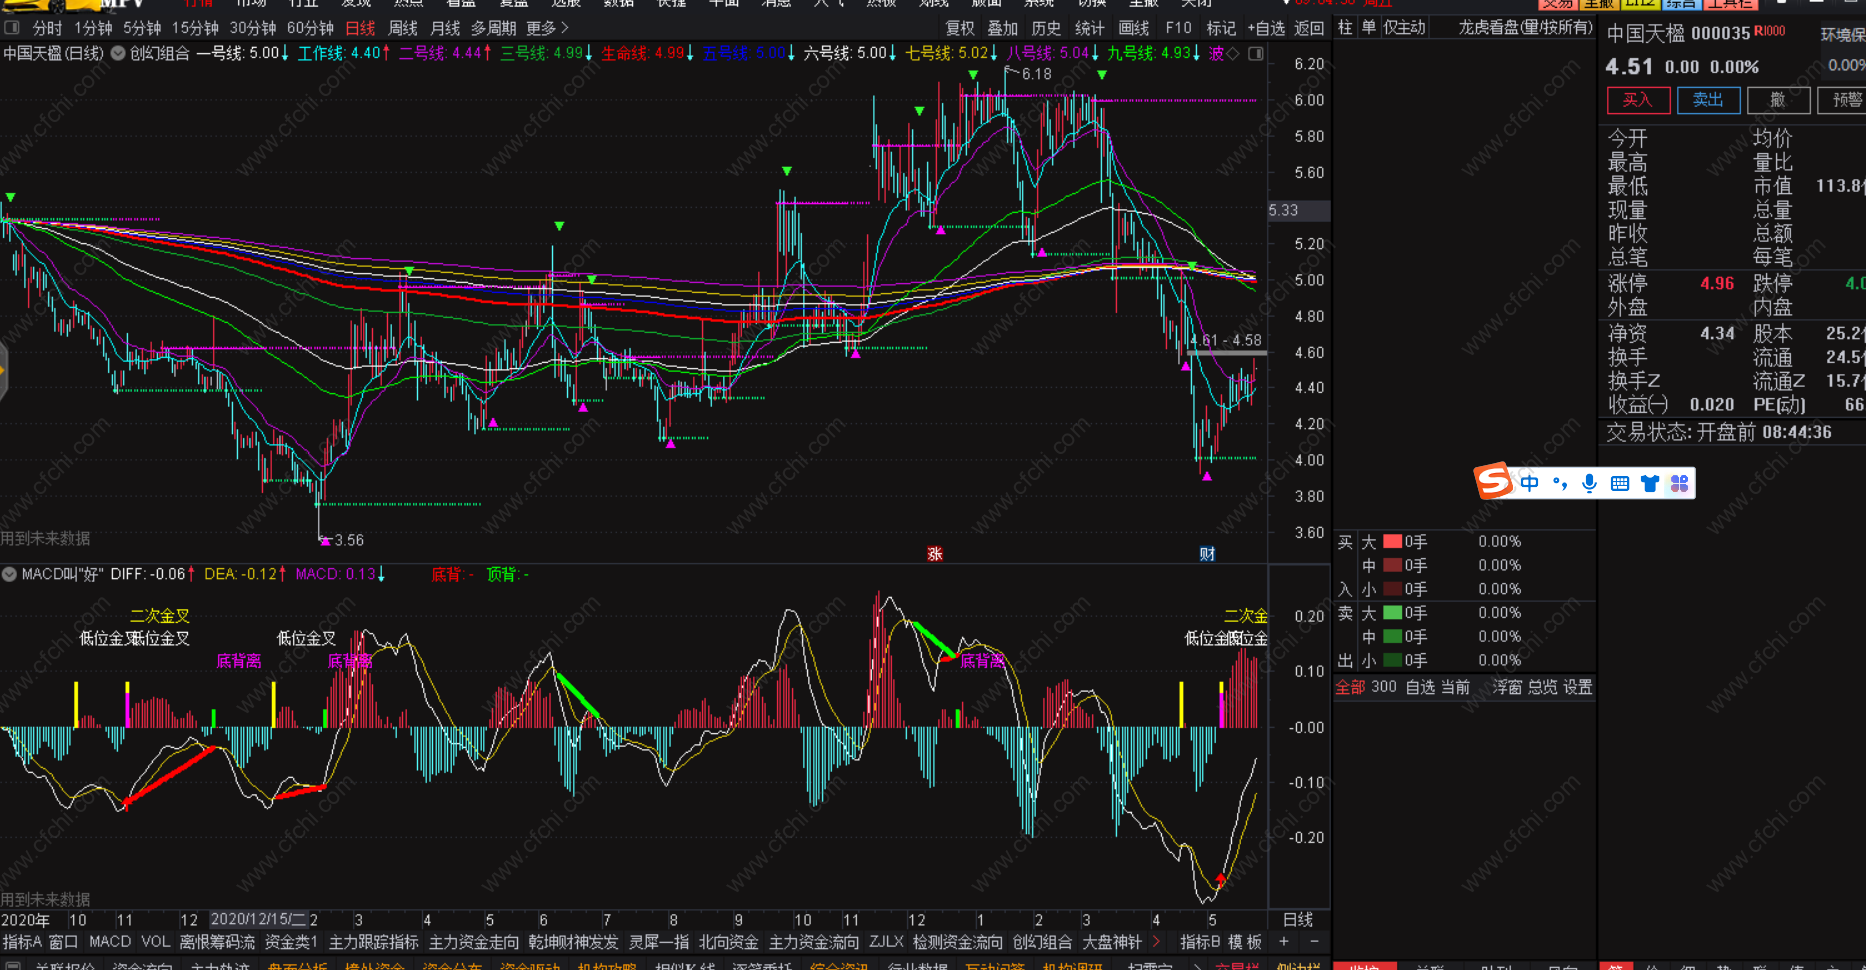Click the 买入 buy button
Image resolution: width=1866 pixels, height=970 pixels.
[x=1638, y=100]
